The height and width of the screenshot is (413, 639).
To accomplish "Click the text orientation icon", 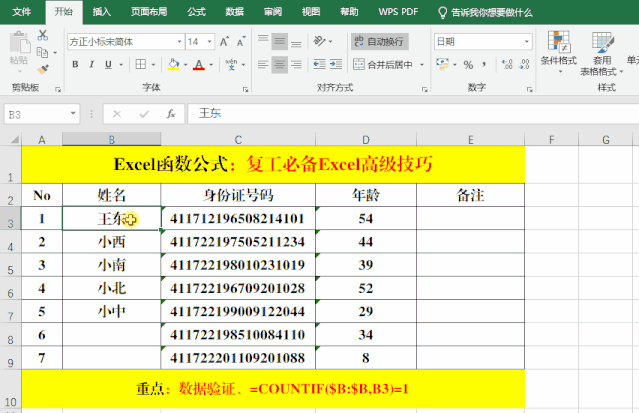I will point(320,41).
